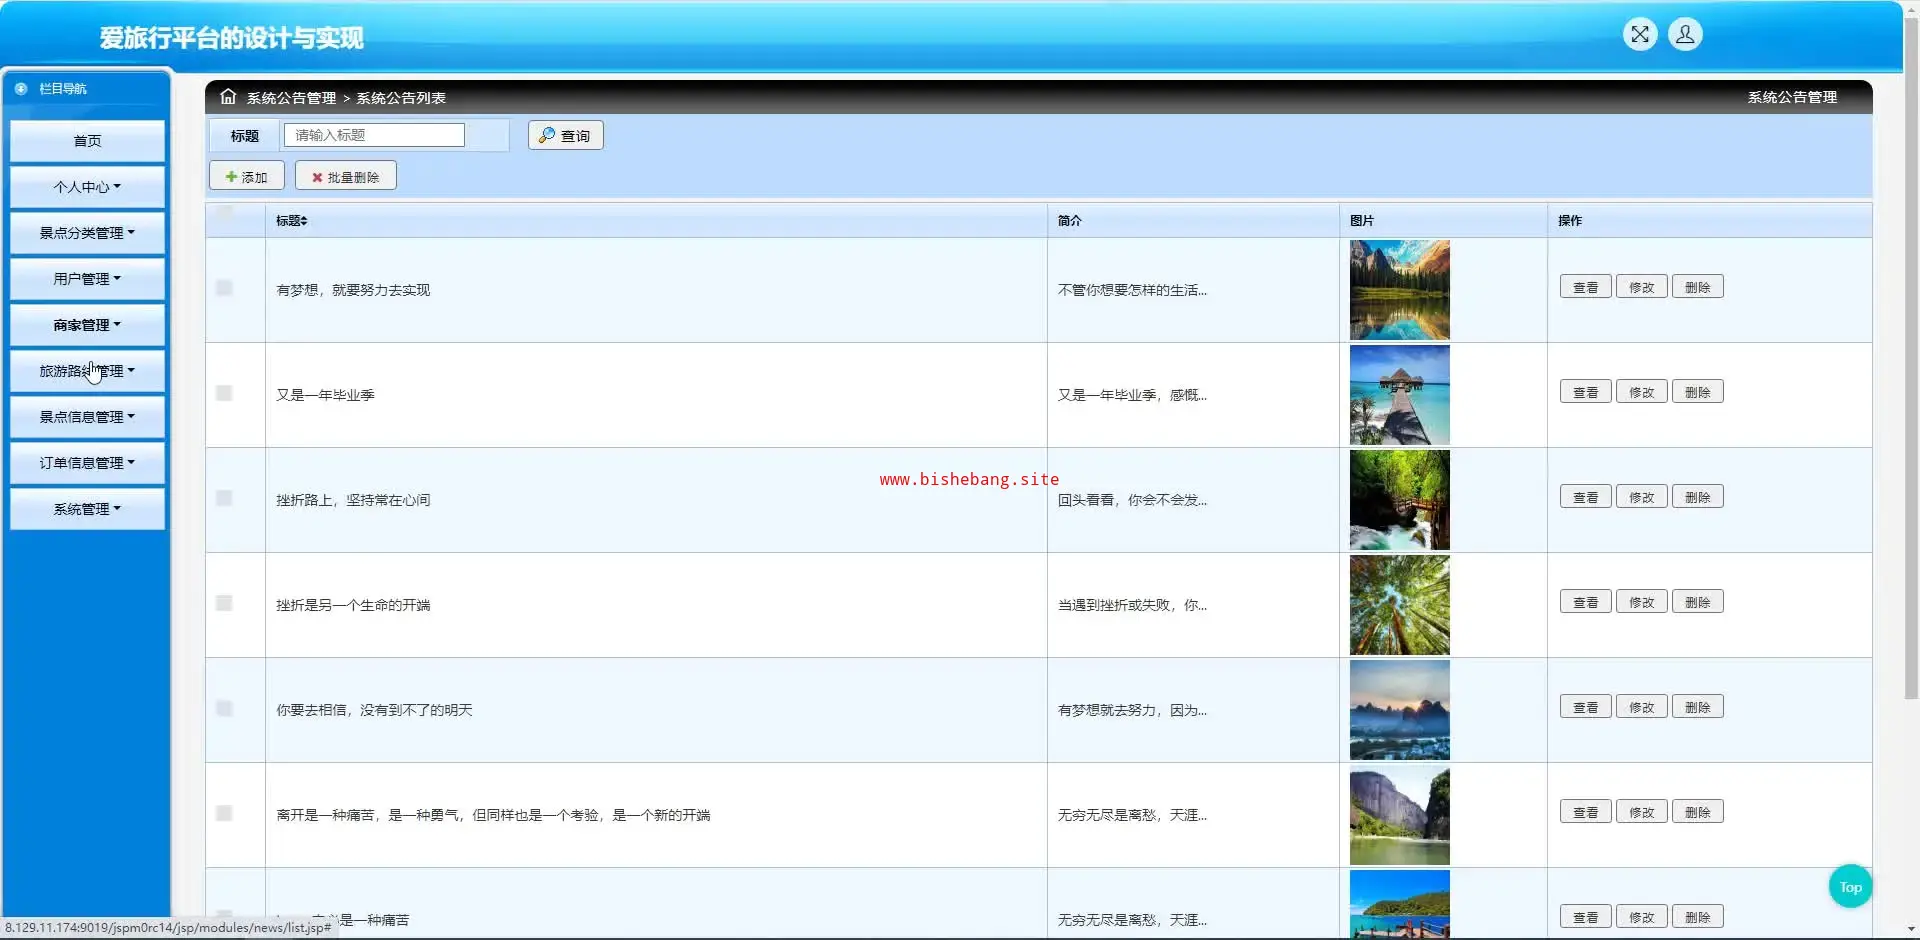The width and height of the screenshot is (1920, 940).
Task: Click the round Top scroll-up button
Action: click(x=1849, y=887)
